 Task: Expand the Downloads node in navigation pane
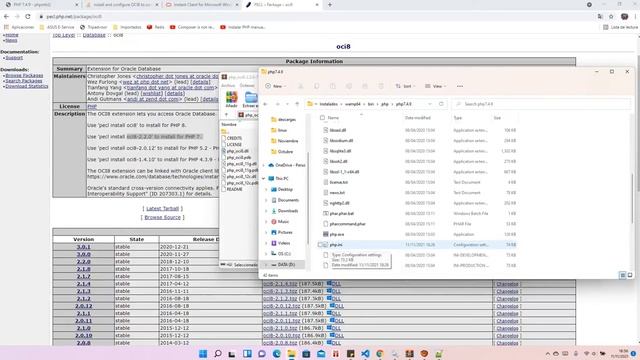(267, 211)
